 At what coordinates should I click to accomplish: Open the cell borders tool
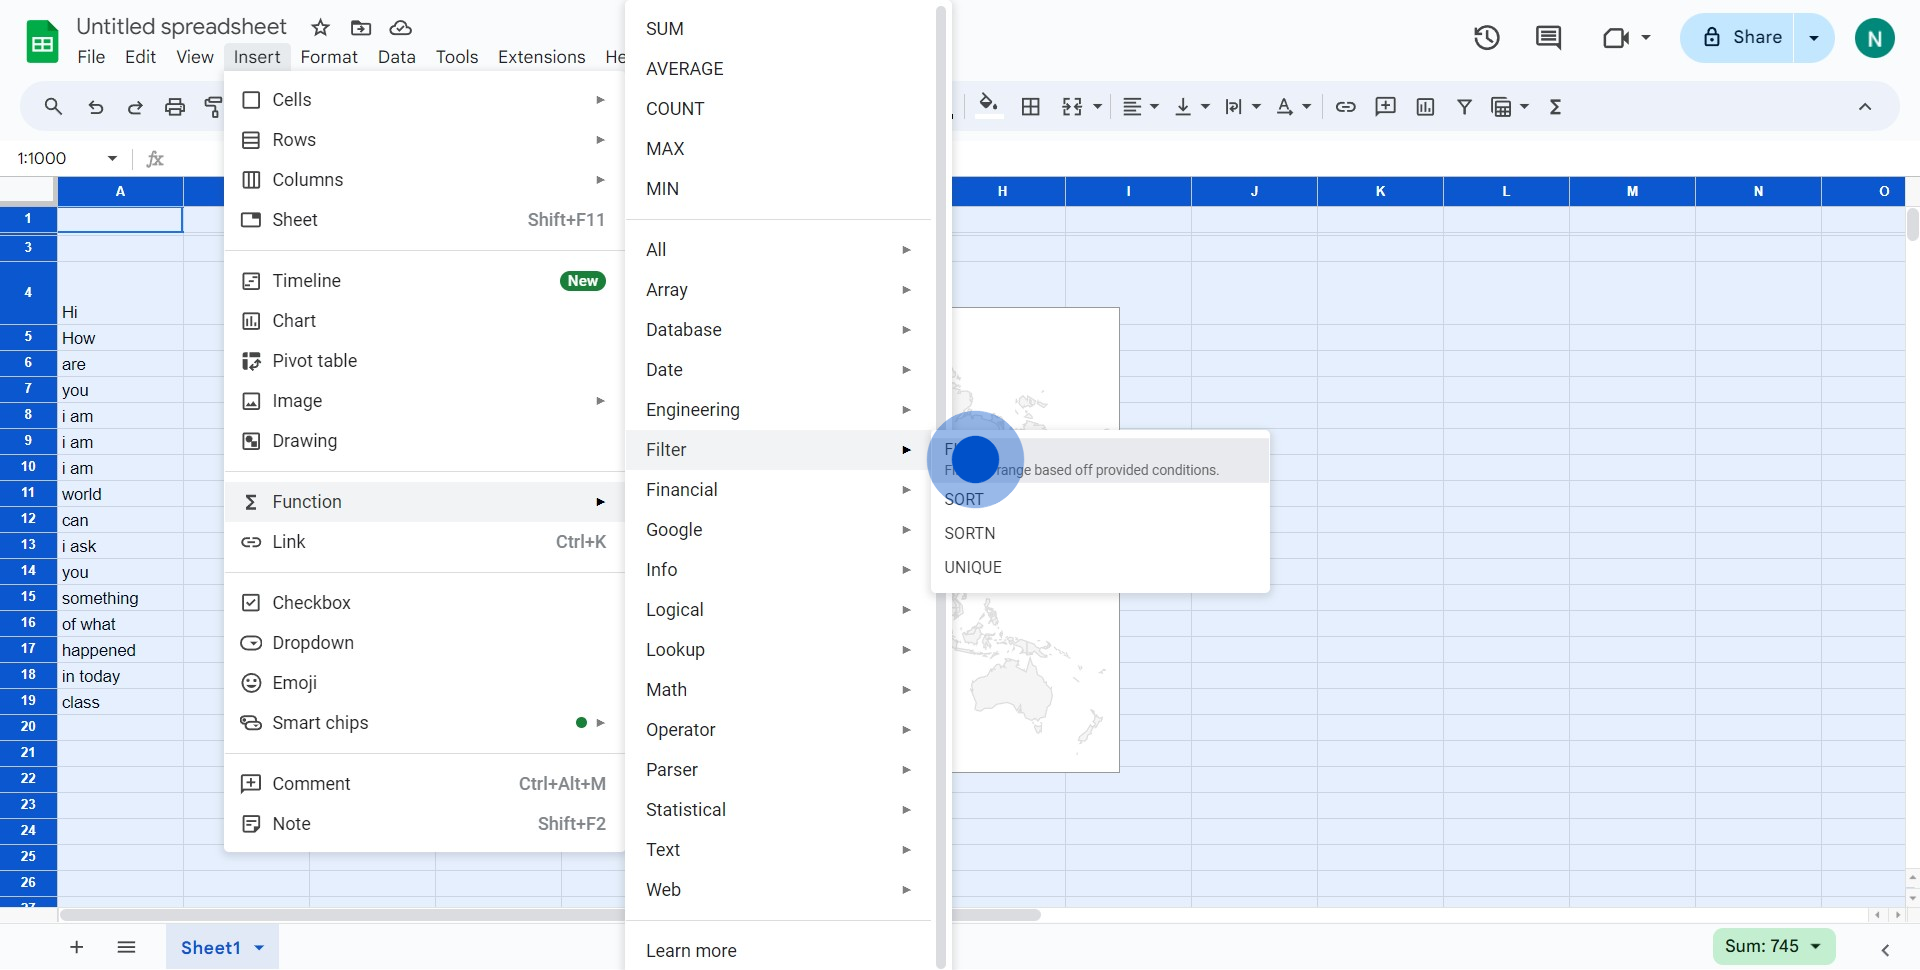coord(1031,106)
